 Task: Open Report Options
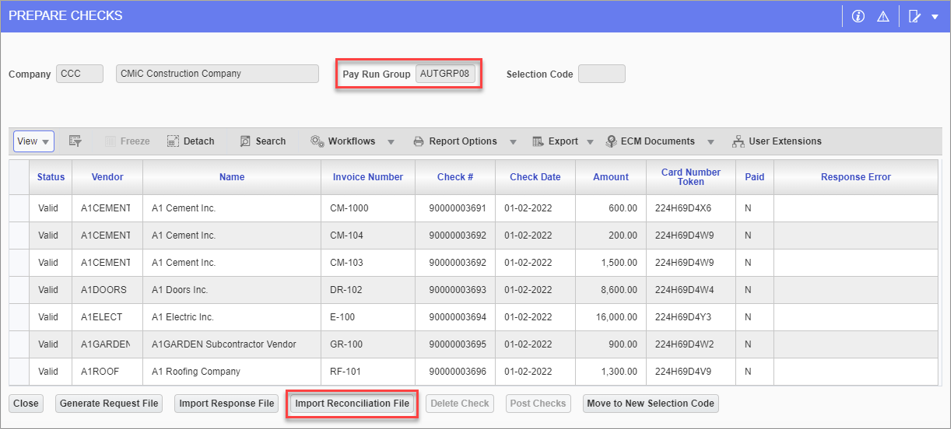pos(455,141)
